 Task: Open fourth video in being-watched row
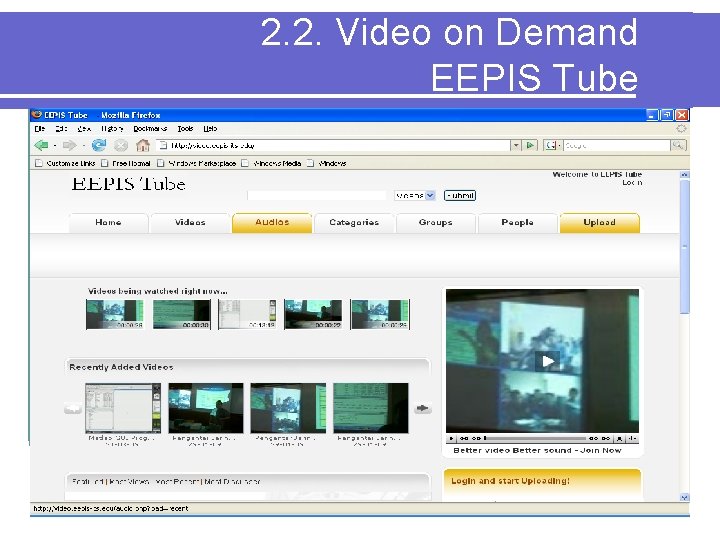pyautogui.click(x=313, y=315)
